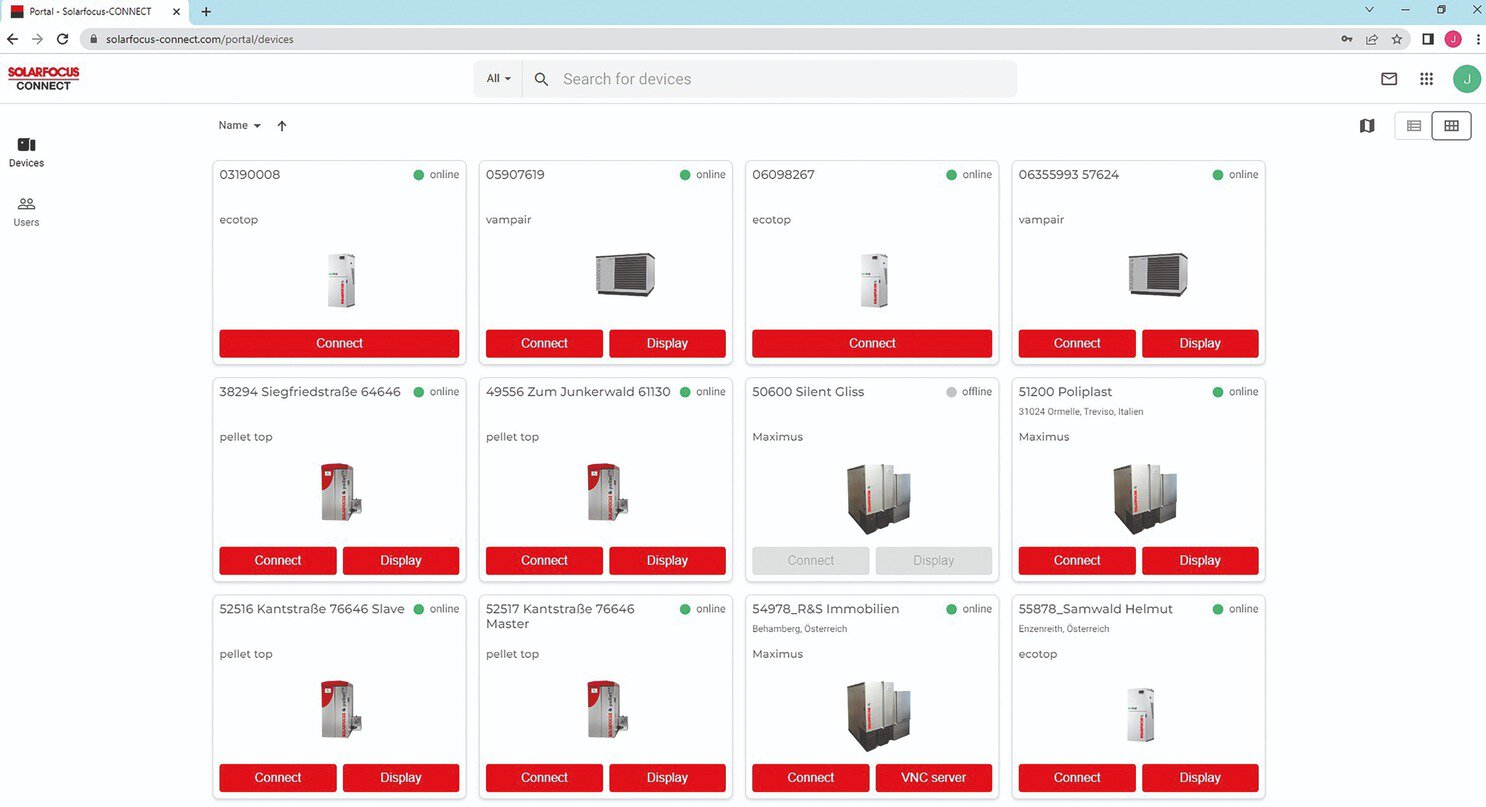Viewport: 1486px width, 807px height.
Task: Click the title 54978_R&S Immobilien
Action: (826, 609)
